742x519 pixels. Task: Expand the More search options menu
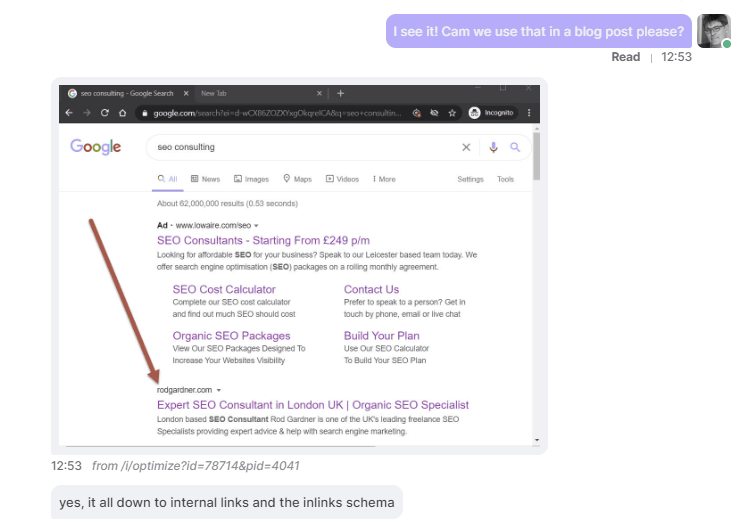pyautogui.click(x=384, y=179)
